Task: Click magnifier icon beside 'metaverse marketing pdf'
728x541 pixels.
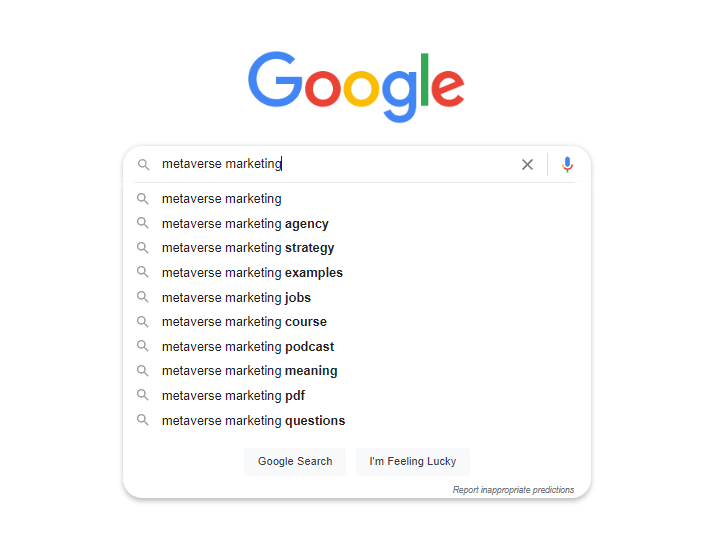Action: [143, 395]
